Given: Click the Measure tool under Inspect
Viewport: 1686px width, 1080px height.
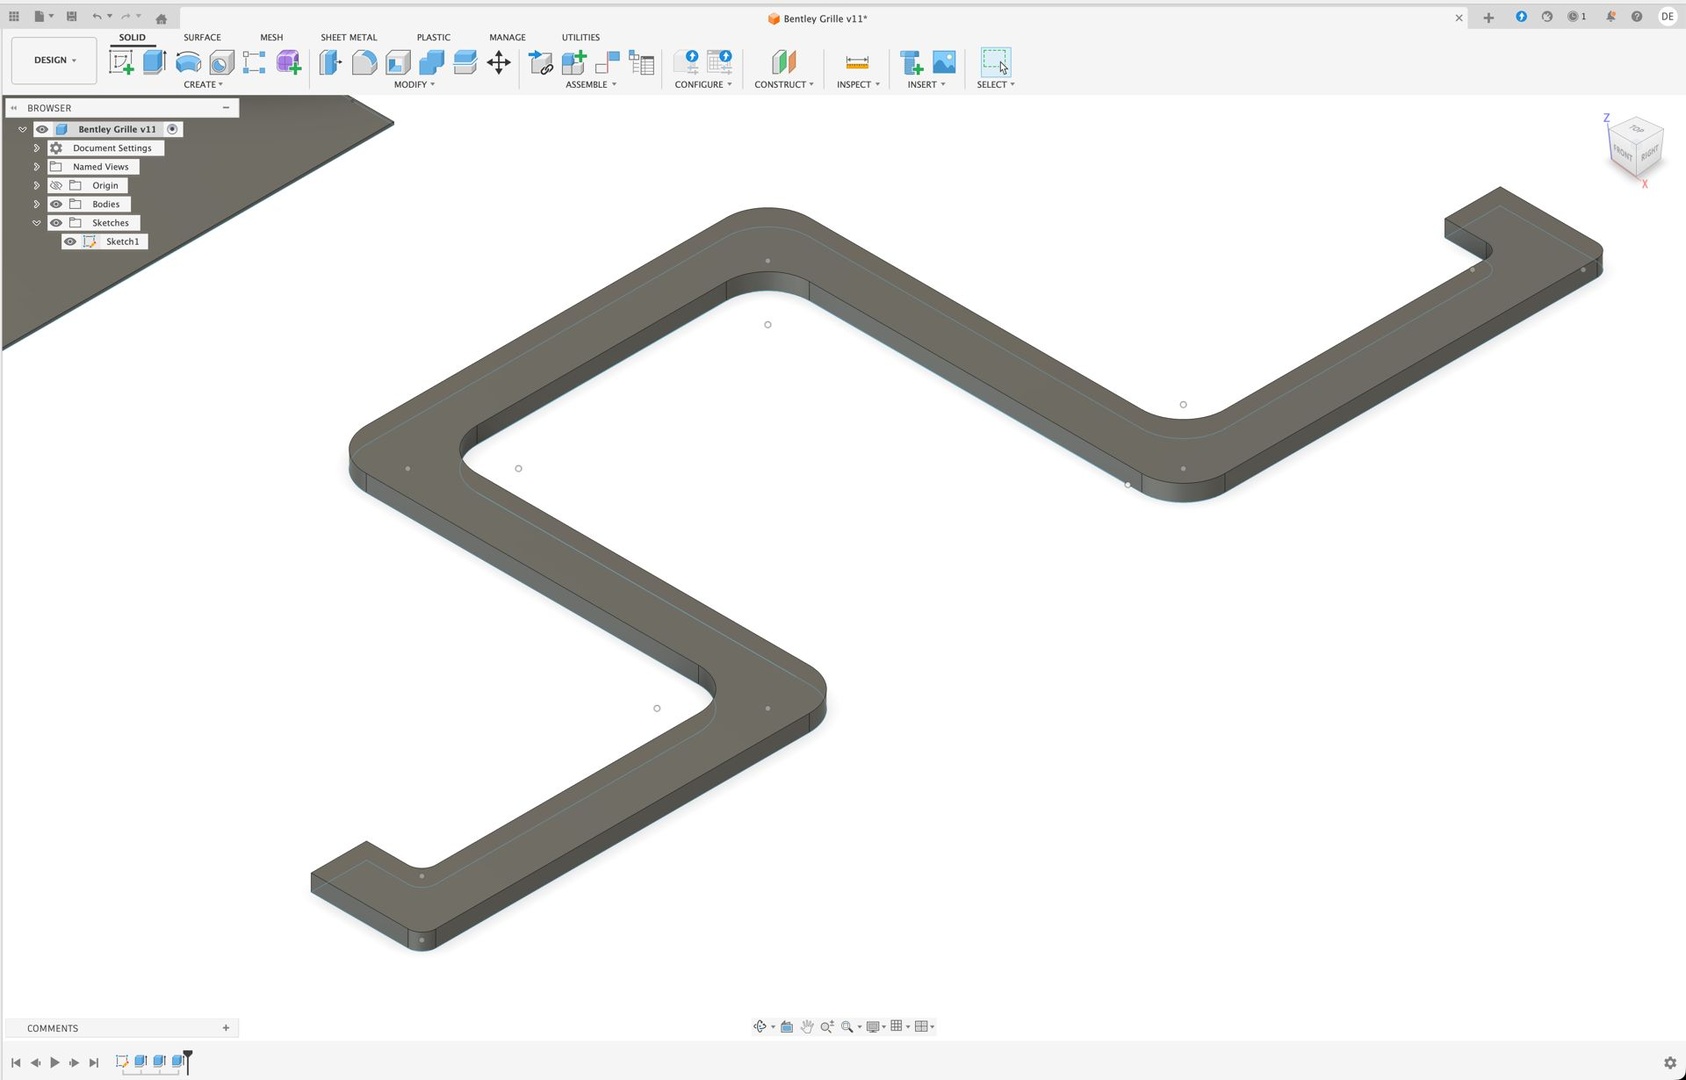Looking at the screenshot, I should 857,62.
